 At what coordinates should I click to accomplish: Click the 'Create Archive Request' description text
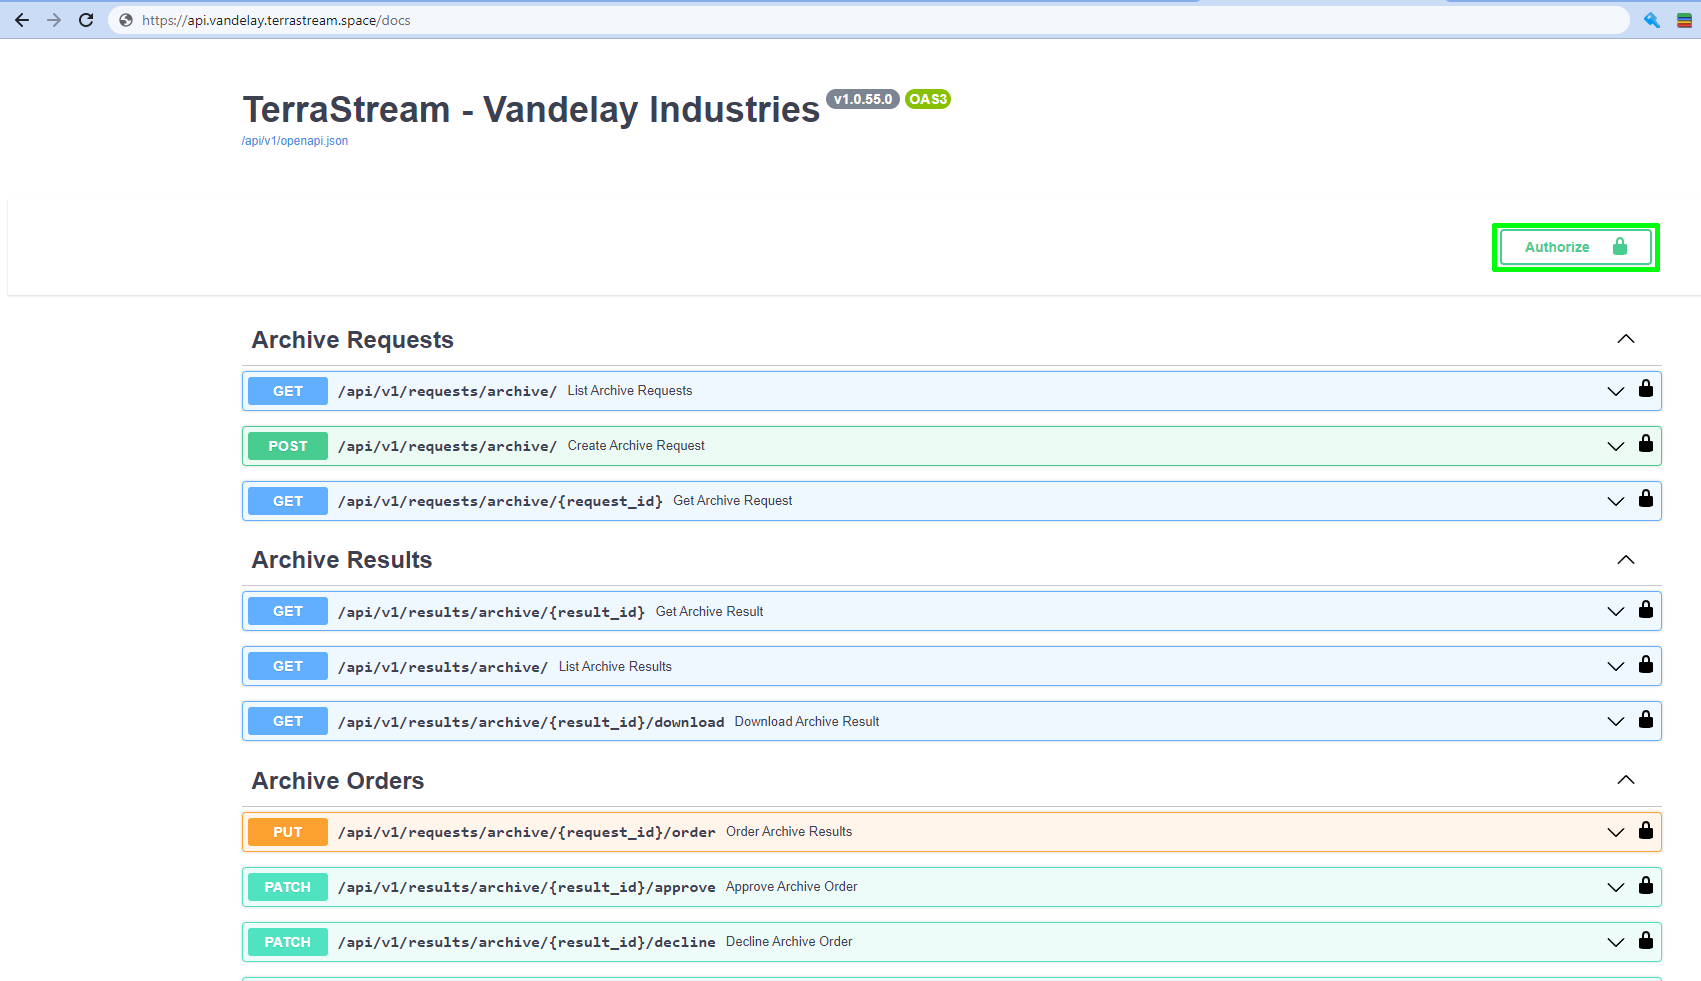pos(636,446)
